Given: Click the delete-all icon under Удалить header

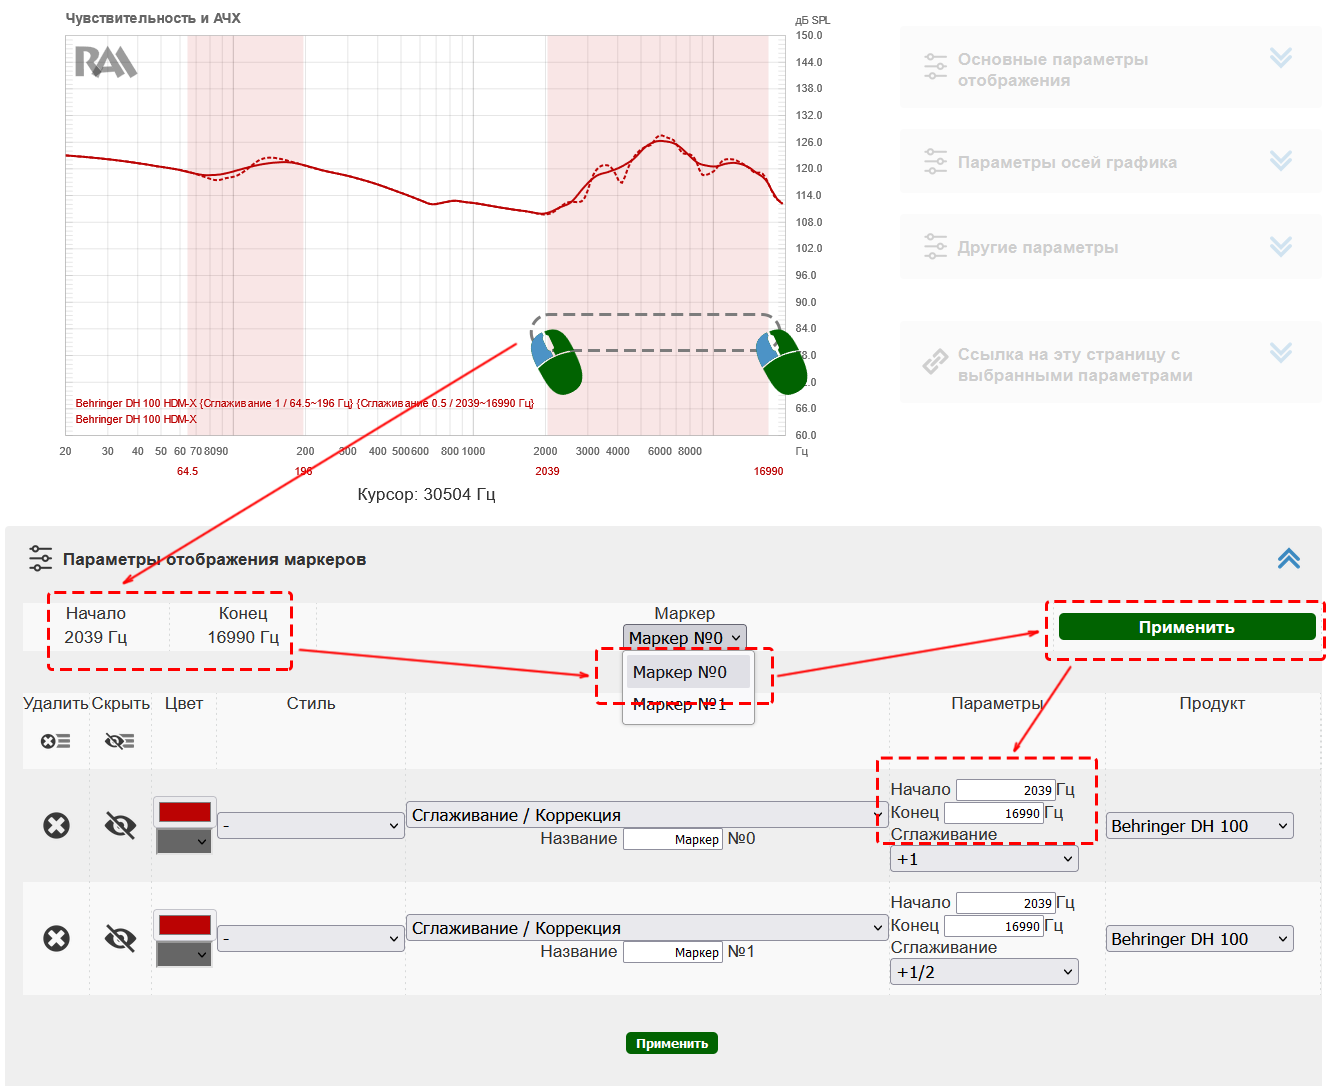Looking at the screenshot, I should 56,741.
